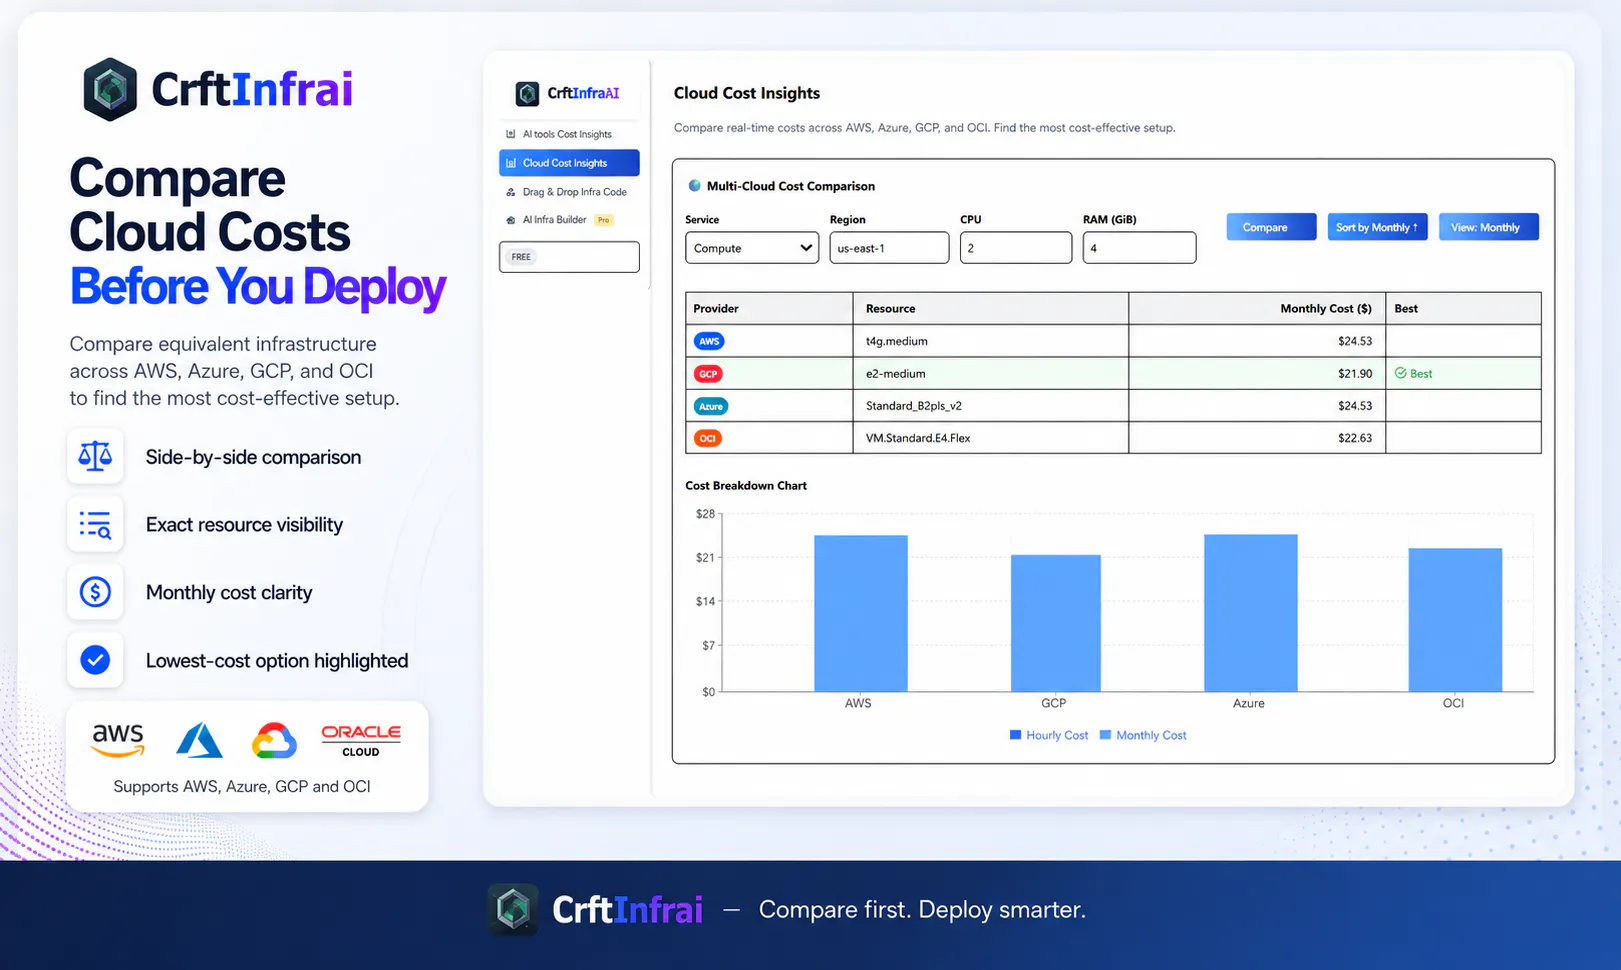
Task: Click the Exact resource visibility list-search icon
Action: tap(95, 524)
